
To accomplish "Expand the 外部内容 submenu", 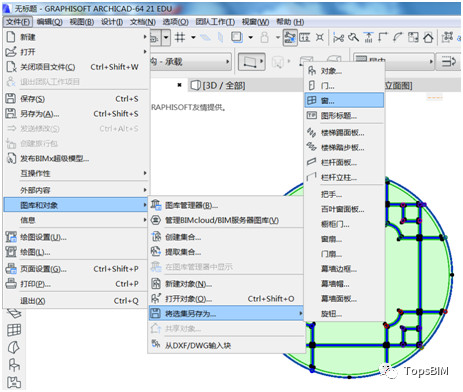I will coord(76,190).
